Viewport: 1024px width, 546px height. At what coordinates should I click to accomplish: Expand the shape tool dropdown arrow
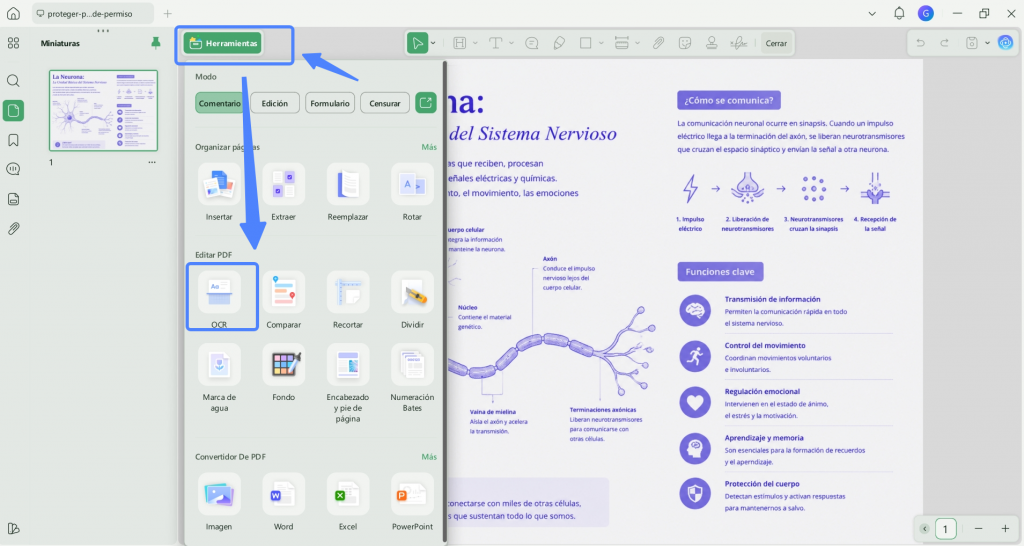[x=601, y=43]
